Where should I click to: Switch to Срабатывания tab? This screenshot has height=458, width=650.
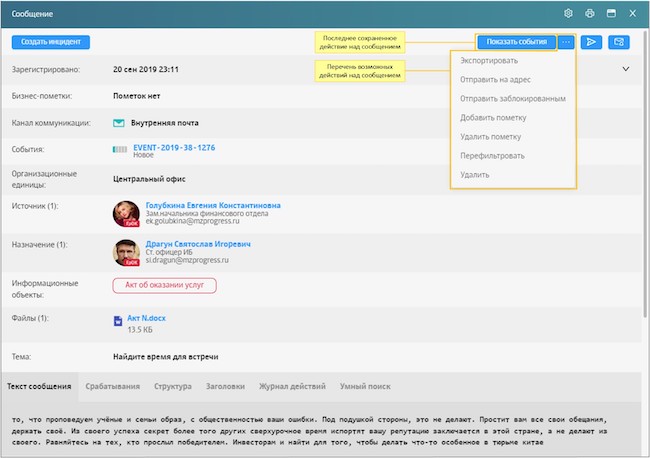click(113, 386)
